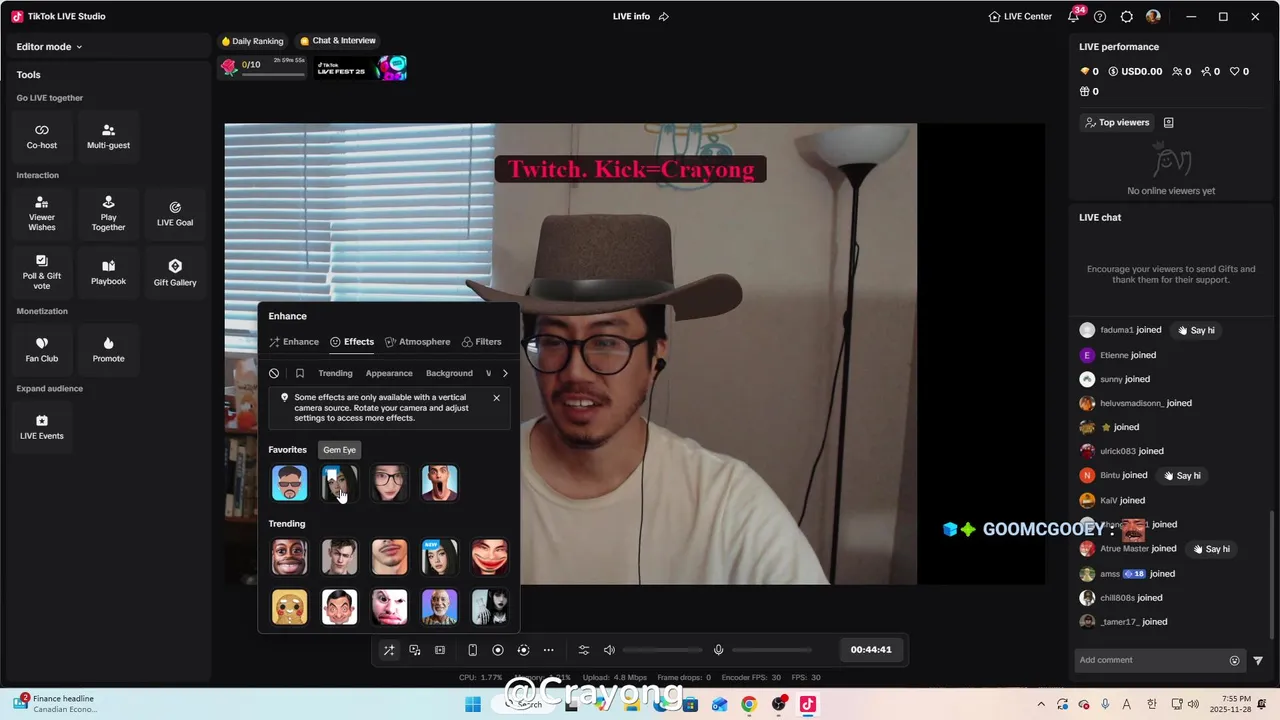Click the share arrow next to LIVE info
This screenshot has width=1280, height=720.
click(664, 16)
